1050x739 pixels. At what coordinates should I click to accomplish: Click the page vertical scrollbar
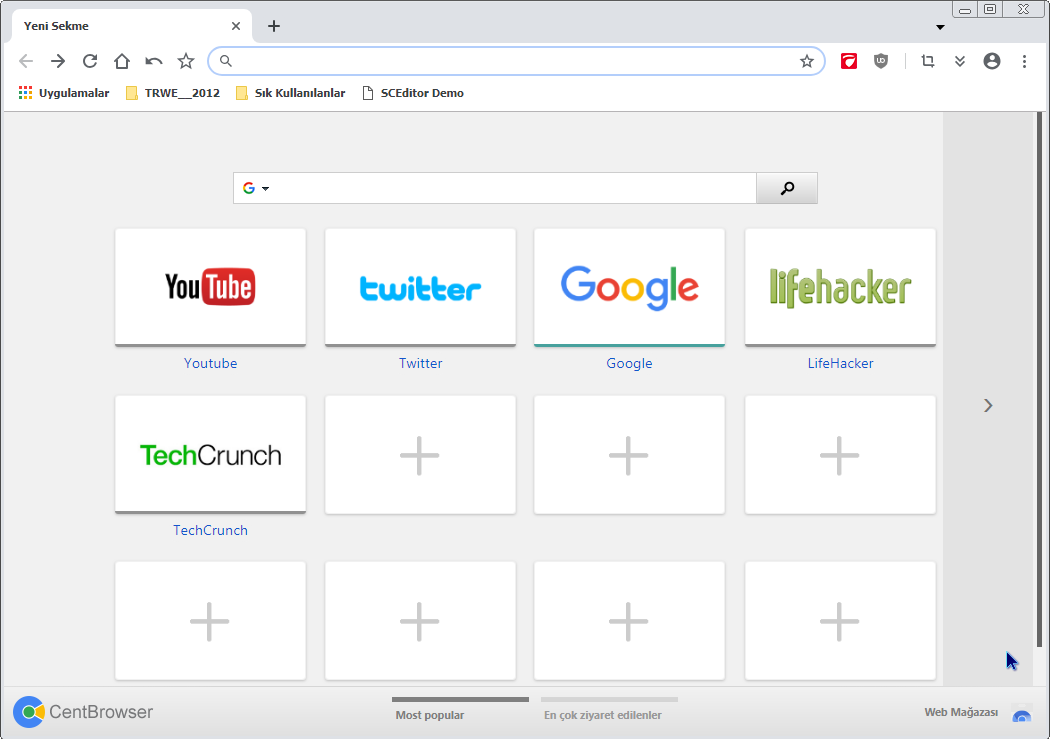pos(1039,379)
